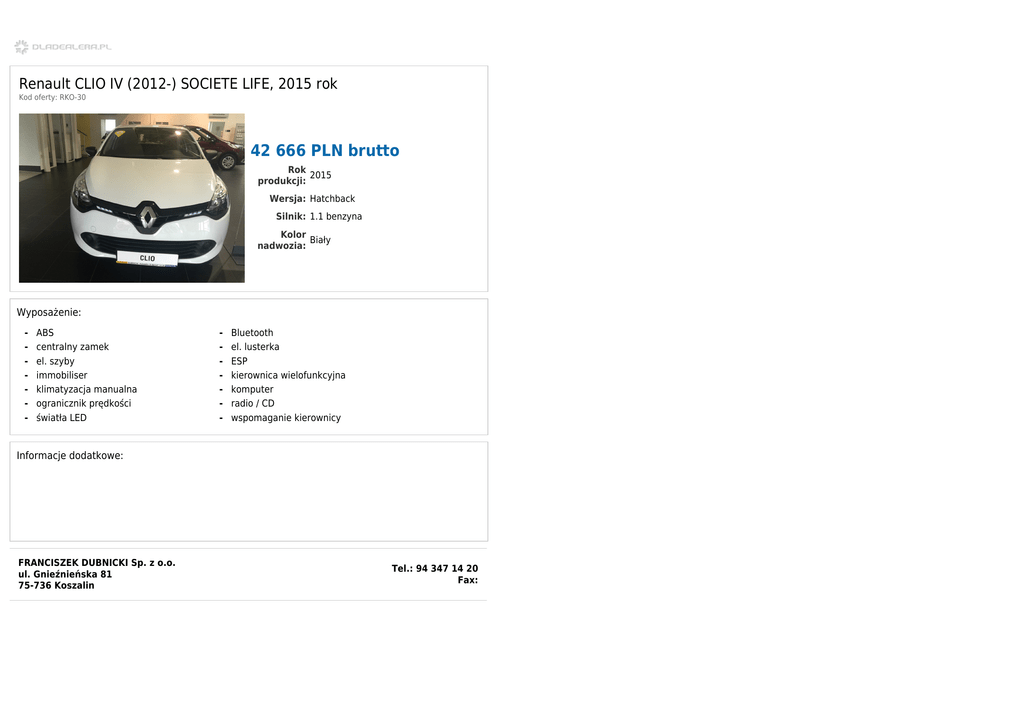Click the radio / CD list entry
The width and height of the screenshot is (1024, 724).
point(253,403)
